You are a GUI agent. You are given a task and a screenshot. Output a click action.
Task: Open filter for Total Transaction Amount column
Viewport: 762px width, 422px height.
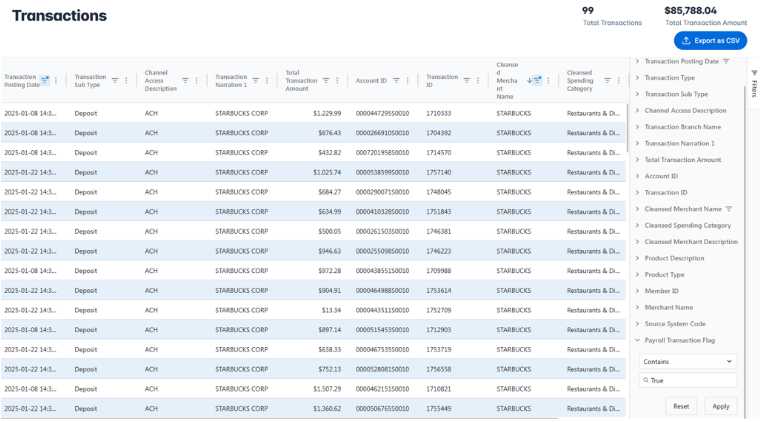(325, 80)
